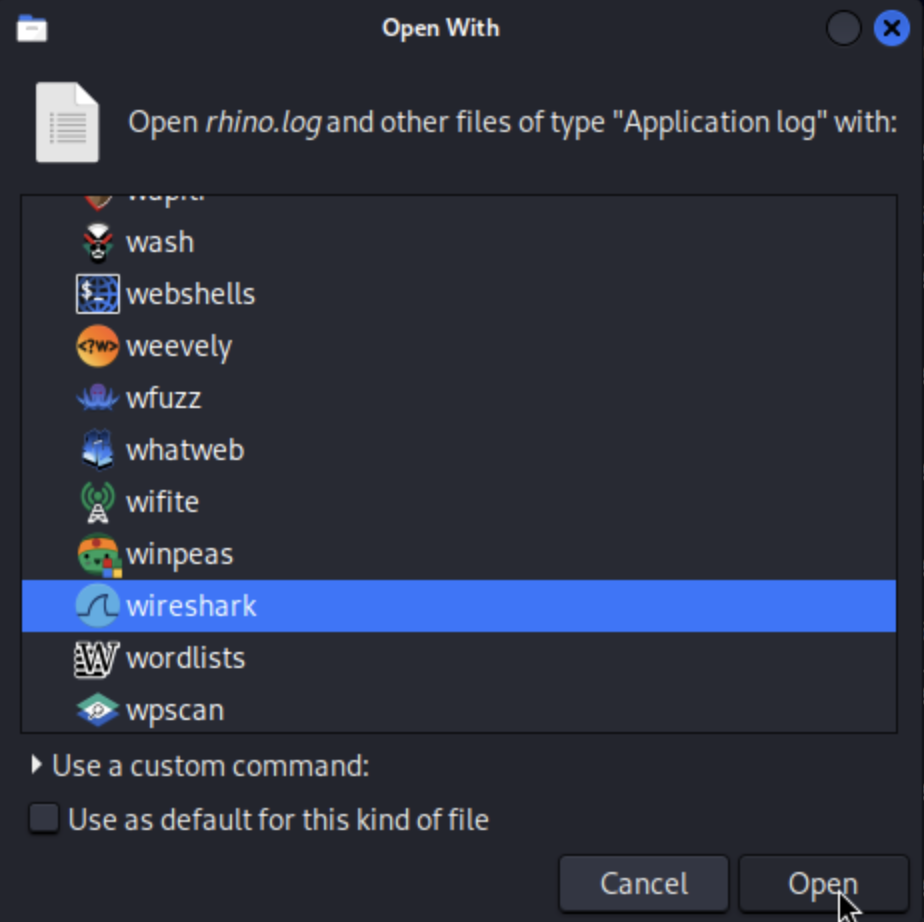This screenshot has height=922, width=924.
Task: Click the weevely orange icon
Action: pyautogui.click(x=97, y=346)
